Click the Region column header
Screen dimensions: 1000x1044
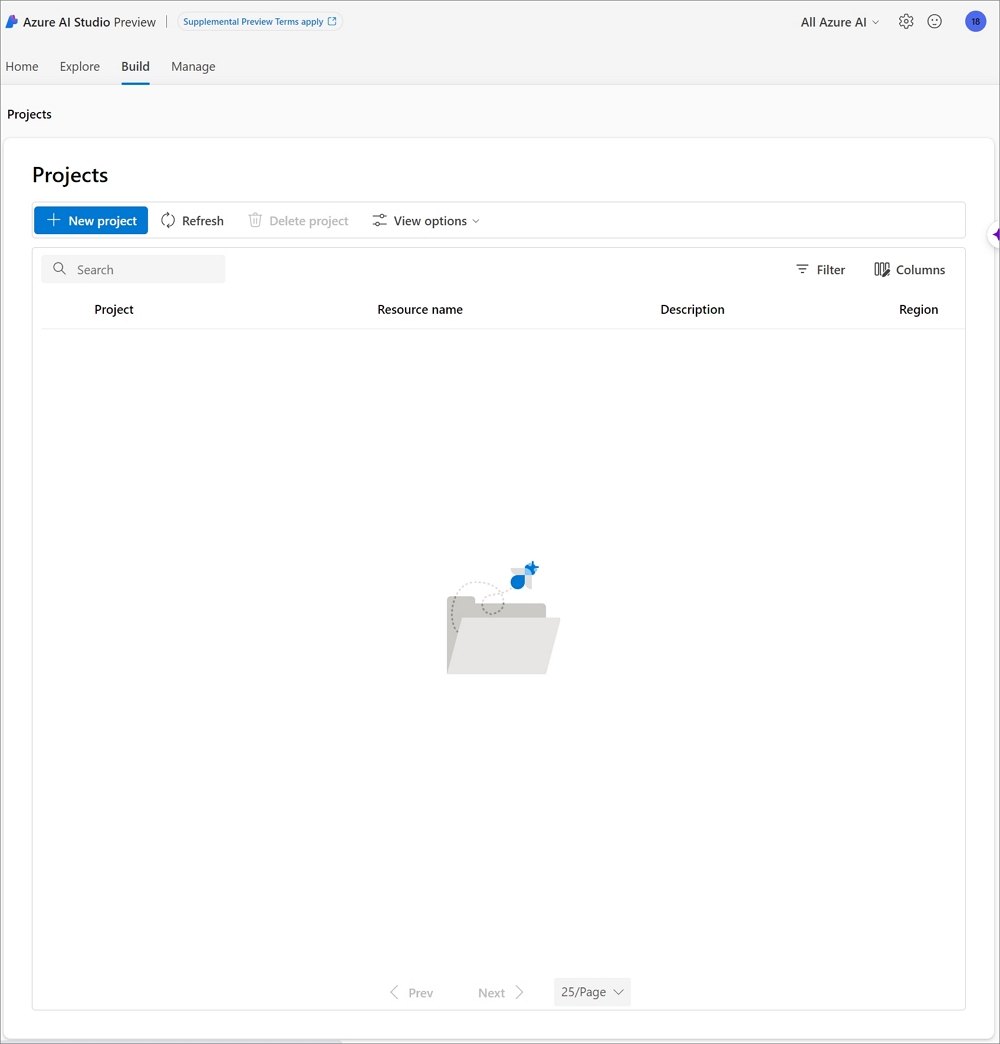[918, 310]
